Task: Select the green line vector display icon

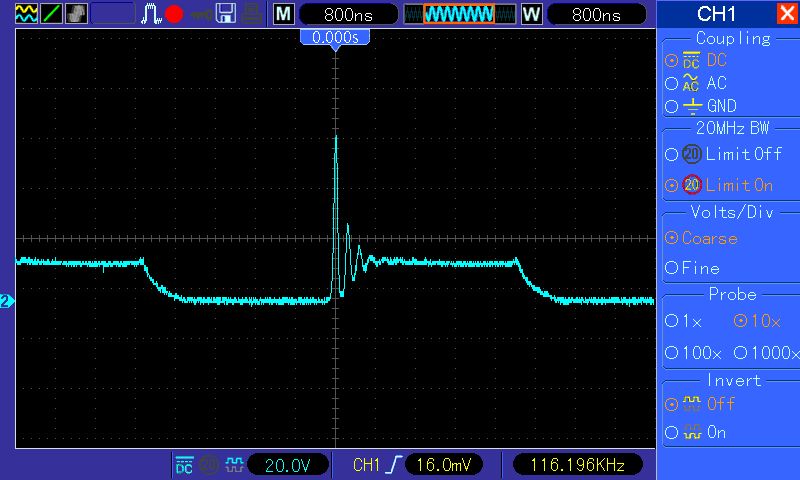Action: click(51, 14)
